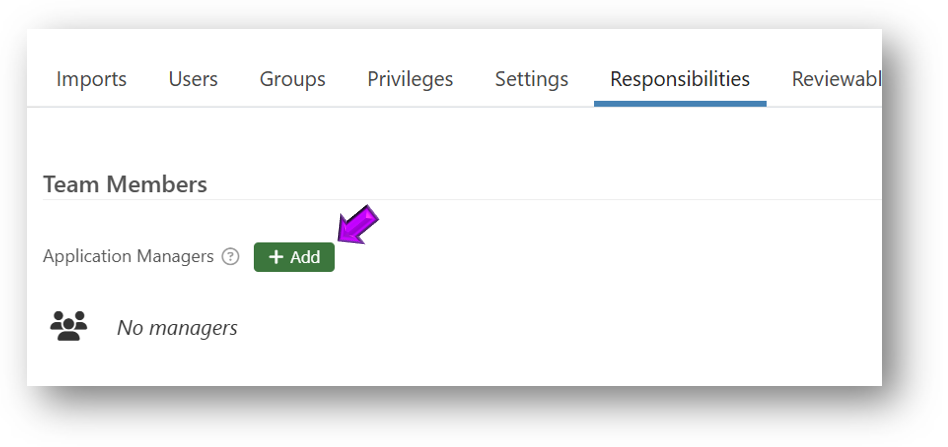
Task: Click the word Add in the green button
Action: 305,257
